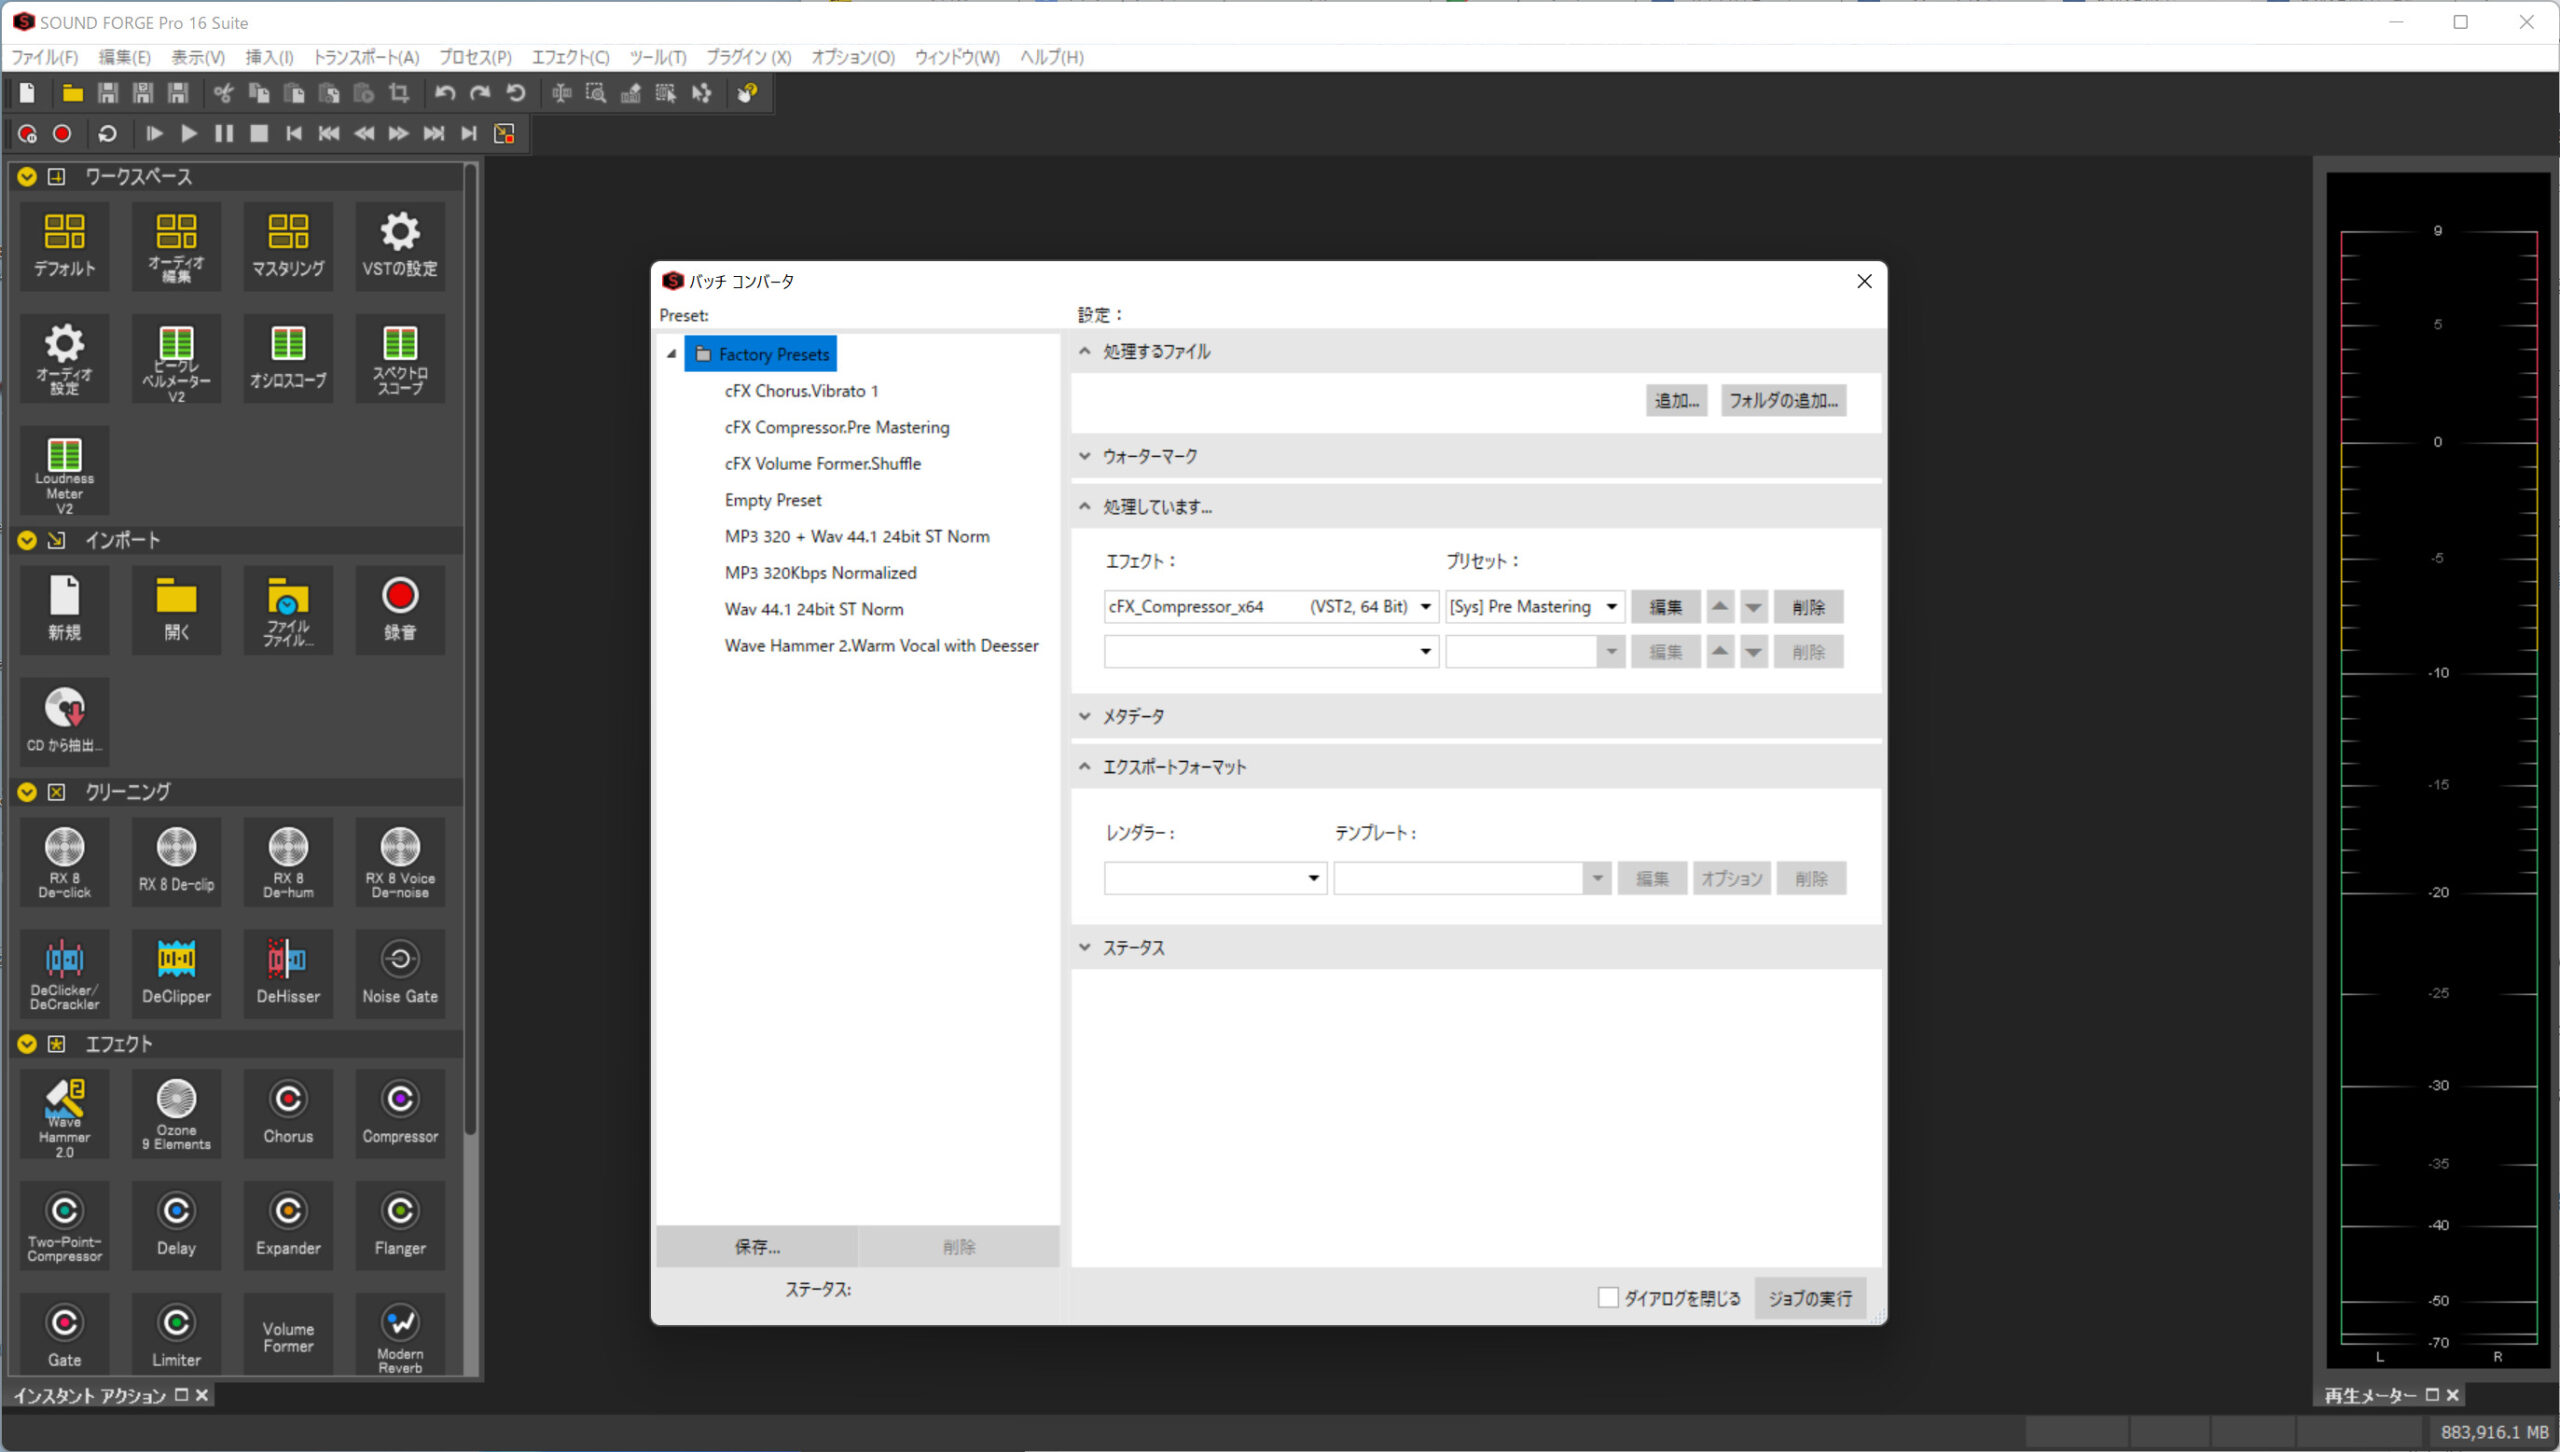This screenshot has height=1452, width=2560.
Task: Open VSTの設定 settings
Action: click(x=400, y=247)
